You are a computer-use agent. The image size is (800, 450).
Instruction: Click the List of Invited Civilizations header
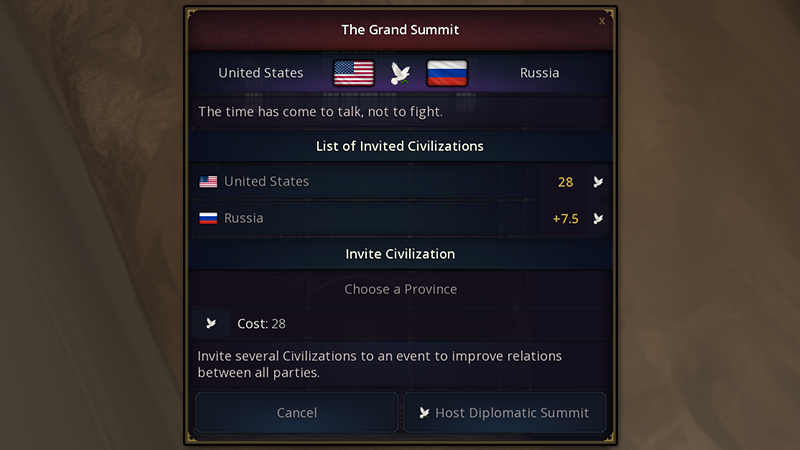tap(400, 146)
